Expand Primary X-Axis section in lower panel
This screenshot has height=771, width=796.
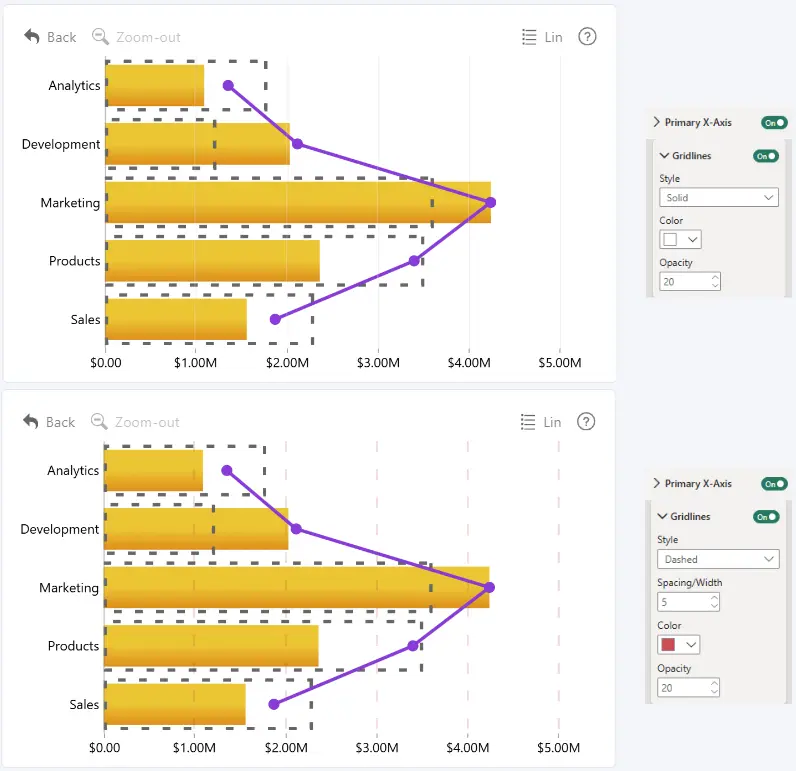pos(656,483)
